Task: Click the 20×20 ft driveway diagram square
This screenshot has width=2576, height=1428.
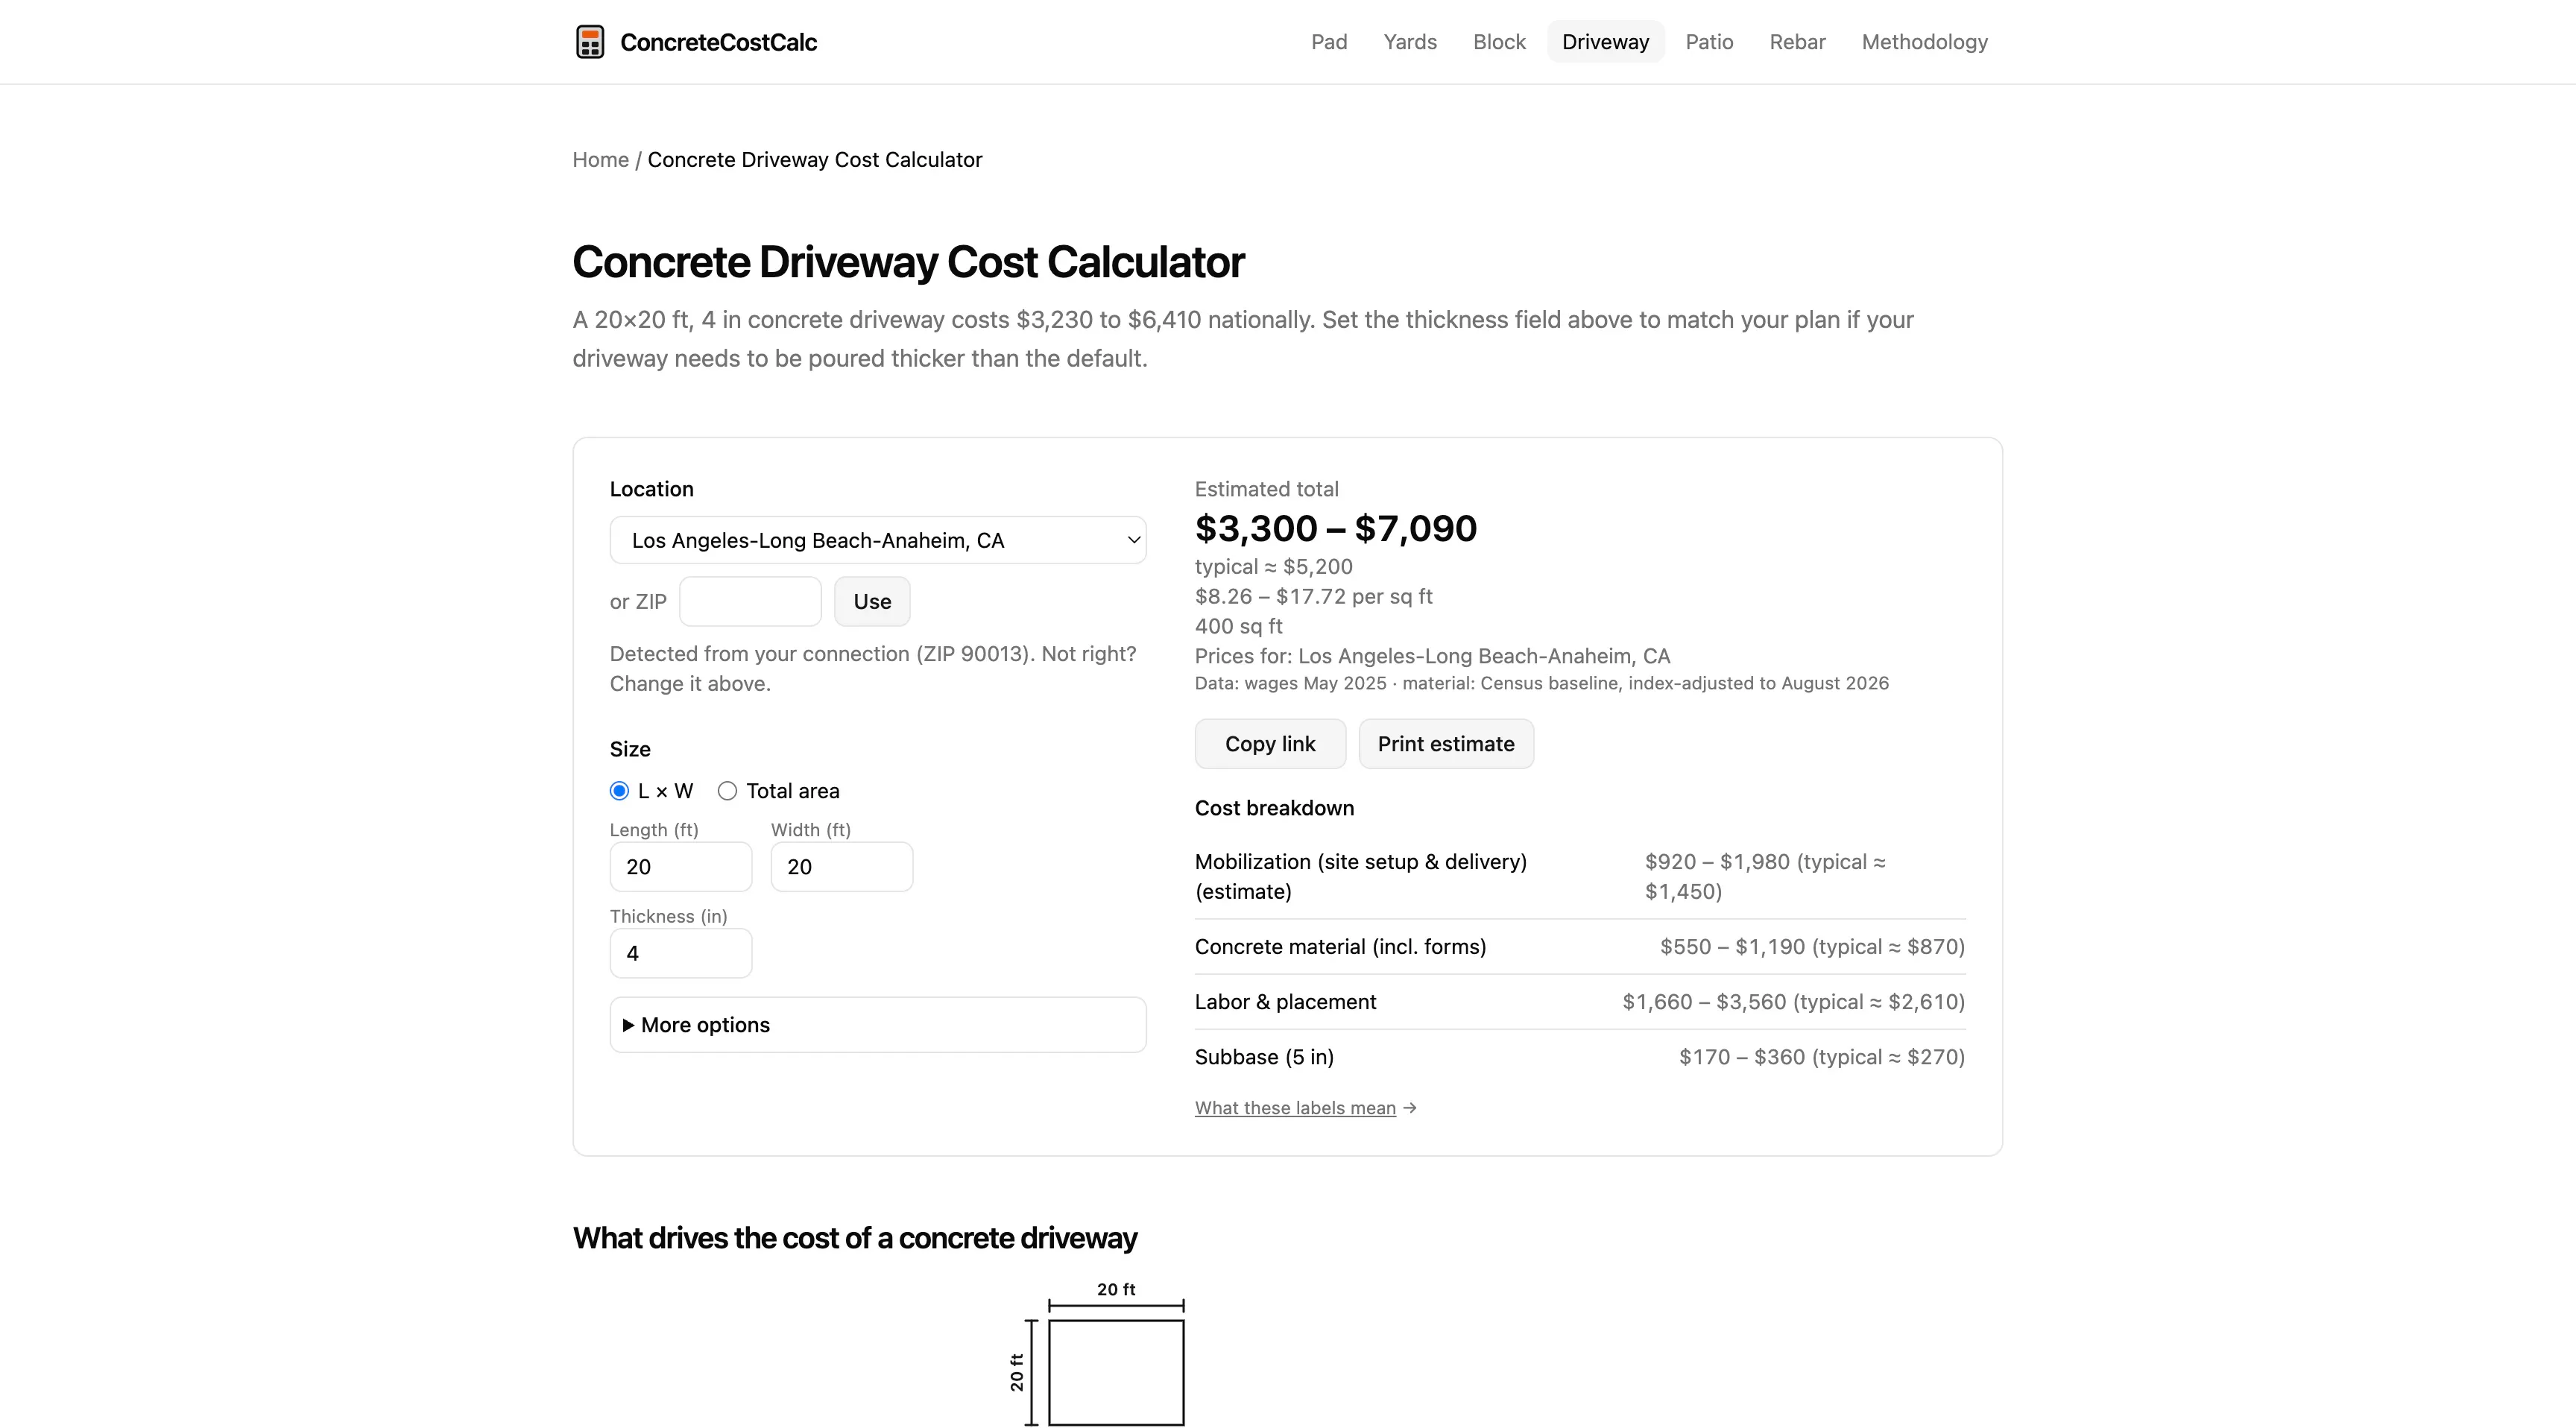Action: (1116, 1372)
